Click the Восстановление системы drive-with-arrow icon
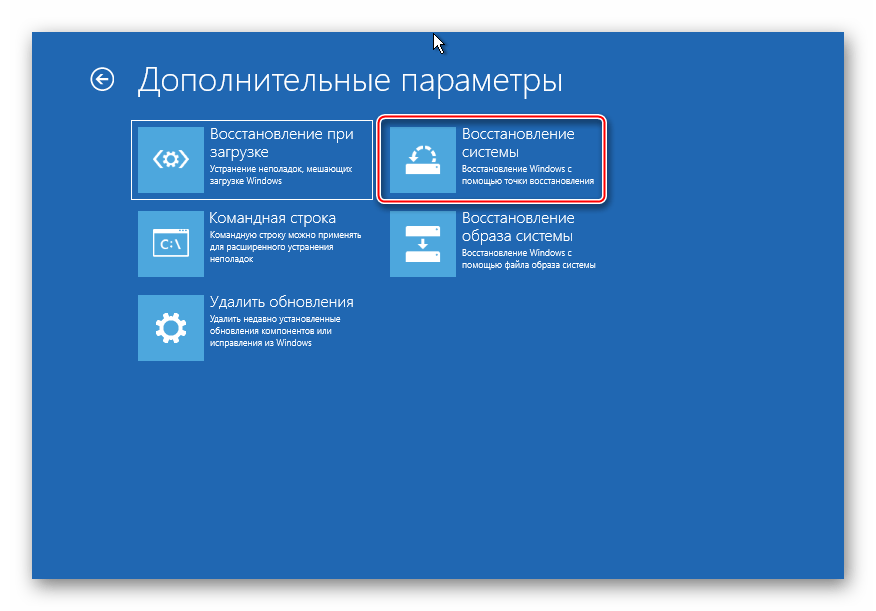Screen dimensions: 876x611 pyautogui.click(x=422, y=160)
